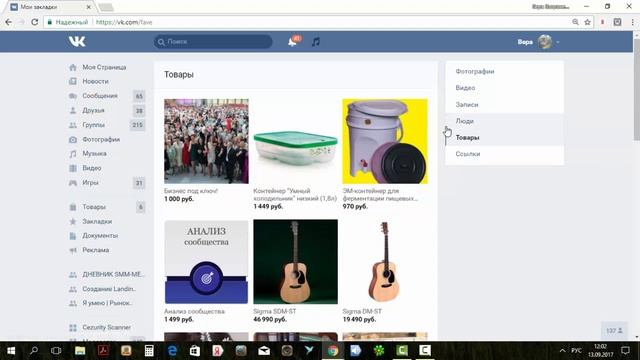640x360 pixels.
Task: Select the Товары bookmarks tab on right
Action: click(x=467, y=138)
